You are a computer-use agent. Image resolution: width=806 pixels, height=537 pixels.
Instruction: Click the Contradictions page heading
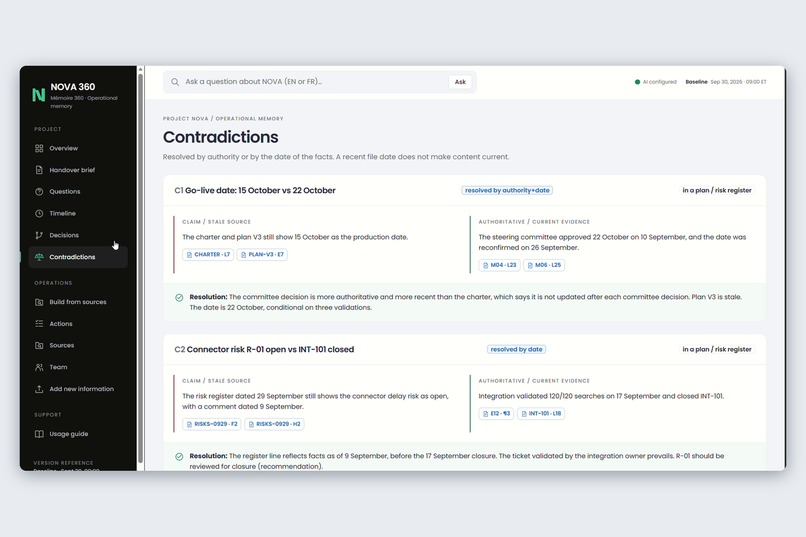point(221,137)
